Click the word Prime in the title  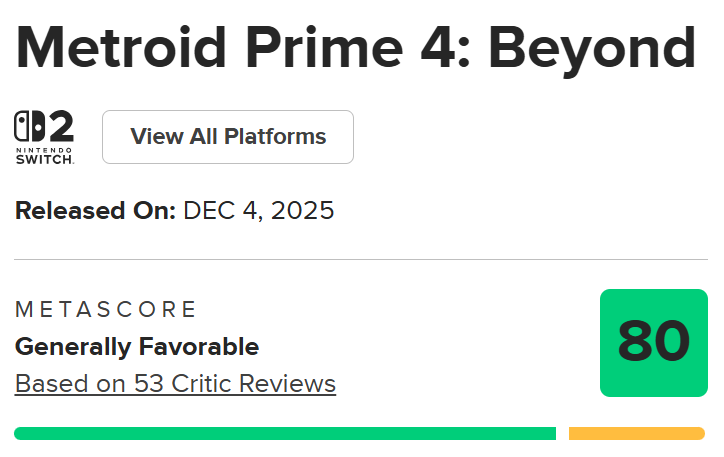[345, 46]
